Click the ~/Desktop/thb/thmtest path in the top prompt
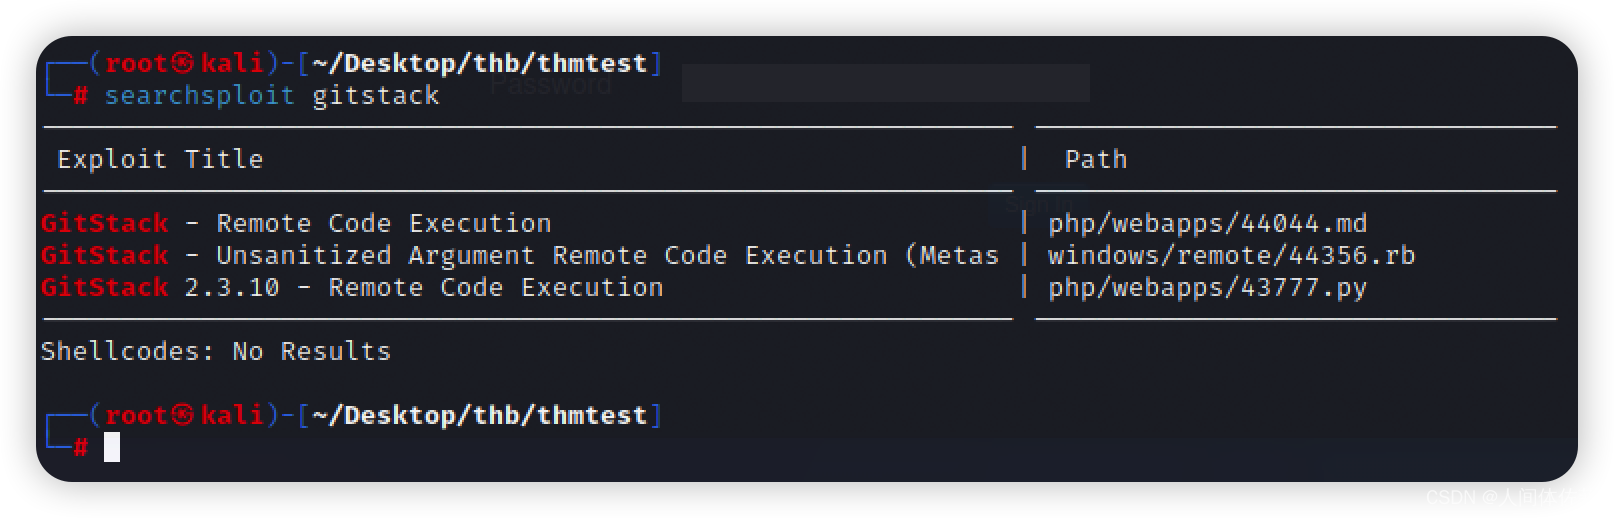Screen dimensions: 1614x518 pyautogui.click(x=480, y=63)
